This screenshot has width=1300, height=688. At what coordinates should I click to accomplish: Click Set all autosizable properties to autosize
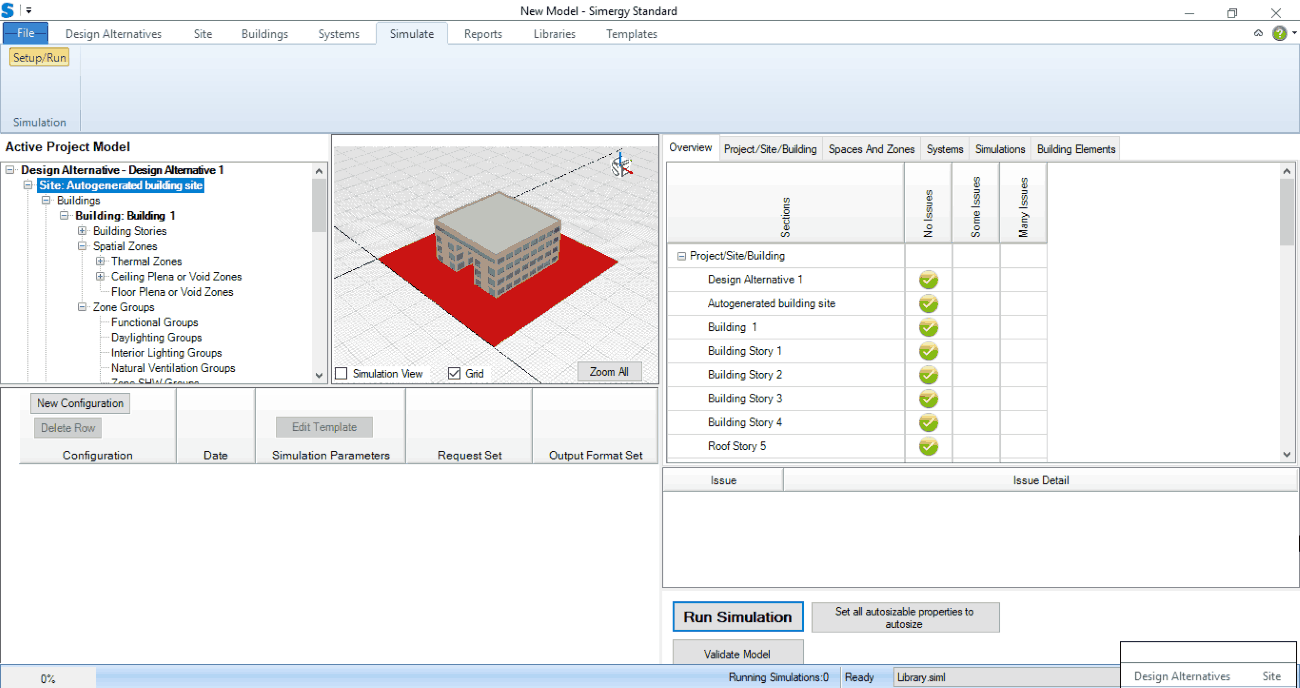click(x=904, y=617)
